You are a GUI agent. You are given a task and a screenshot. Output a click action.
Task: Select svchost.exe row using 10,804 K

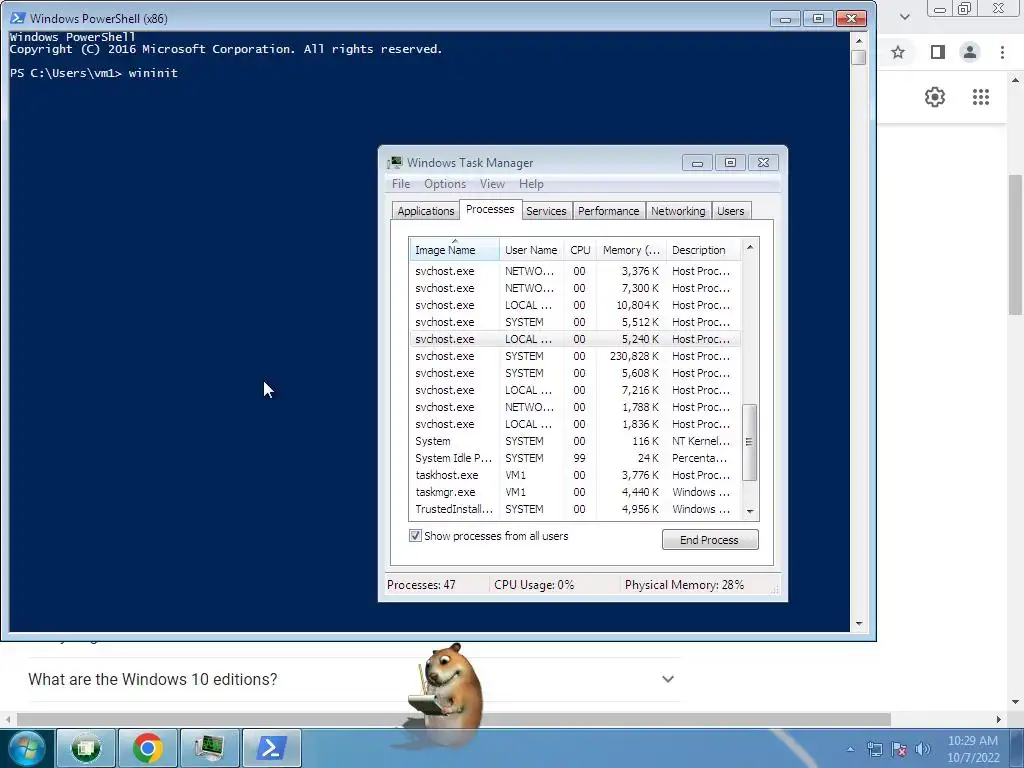pyautogui.click(x=575, y=306)
